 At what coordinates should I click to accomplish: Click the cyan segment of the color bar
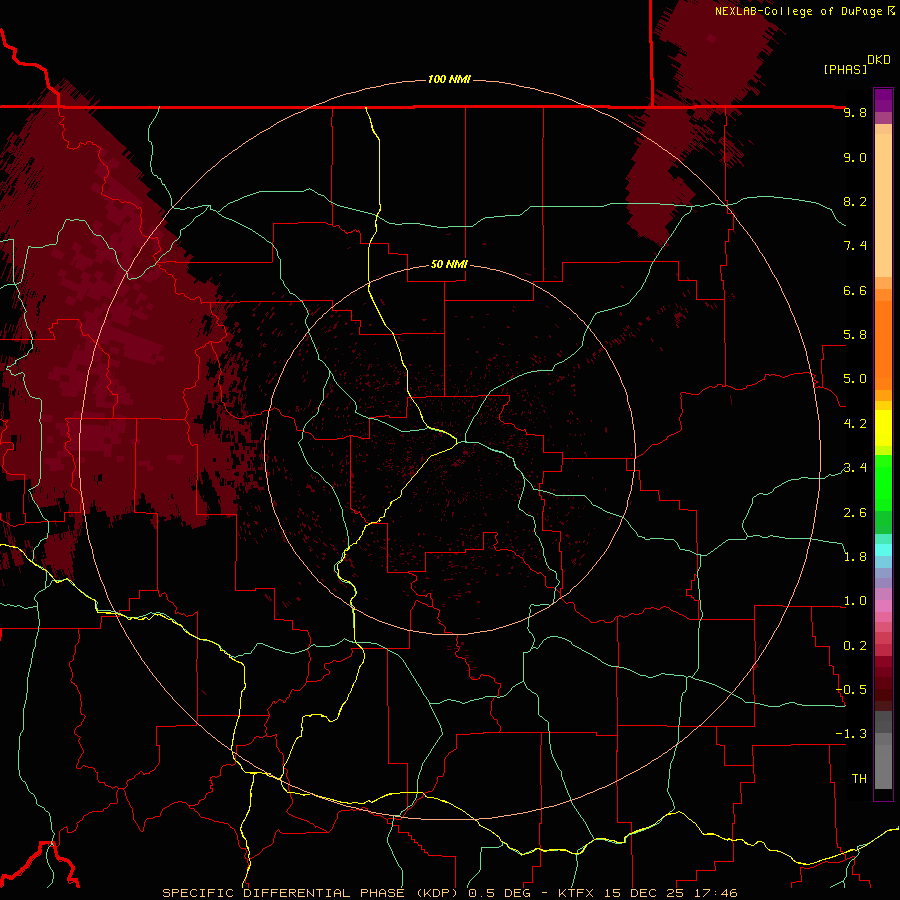pos(883,550)
